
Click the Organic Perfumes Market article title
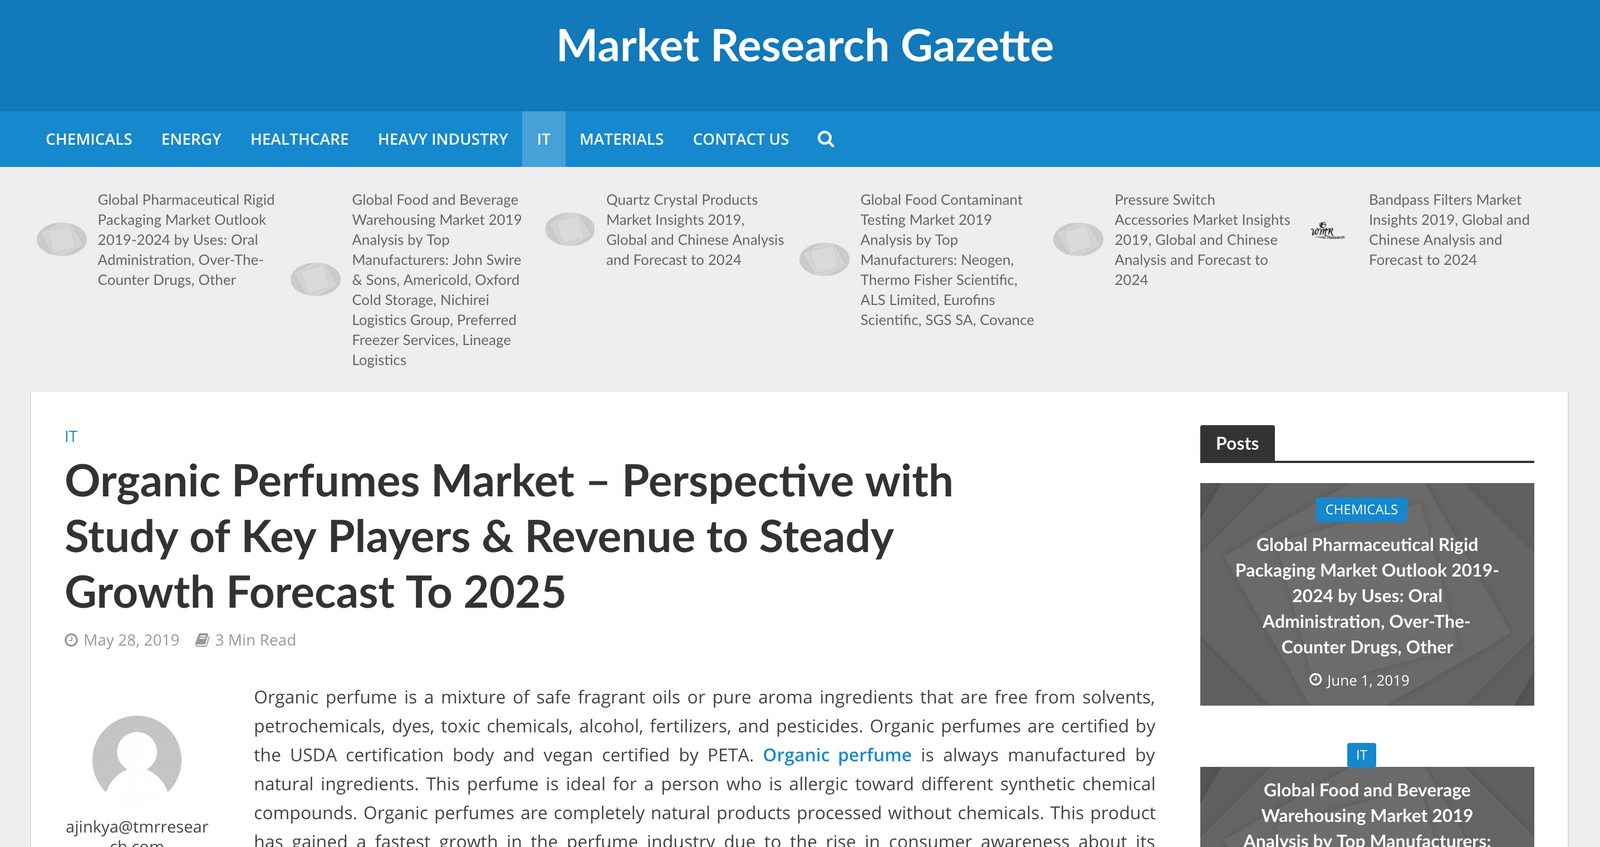point(509,537)
